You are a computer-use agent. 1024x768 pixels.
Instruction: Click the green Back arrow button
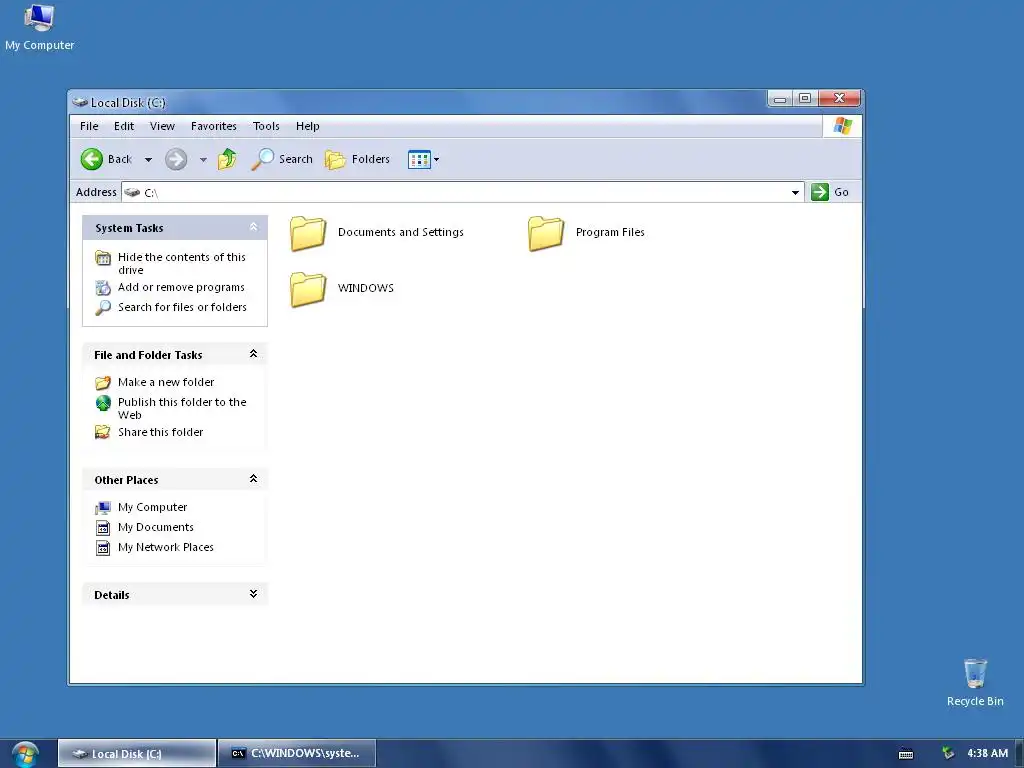[92, 159]
